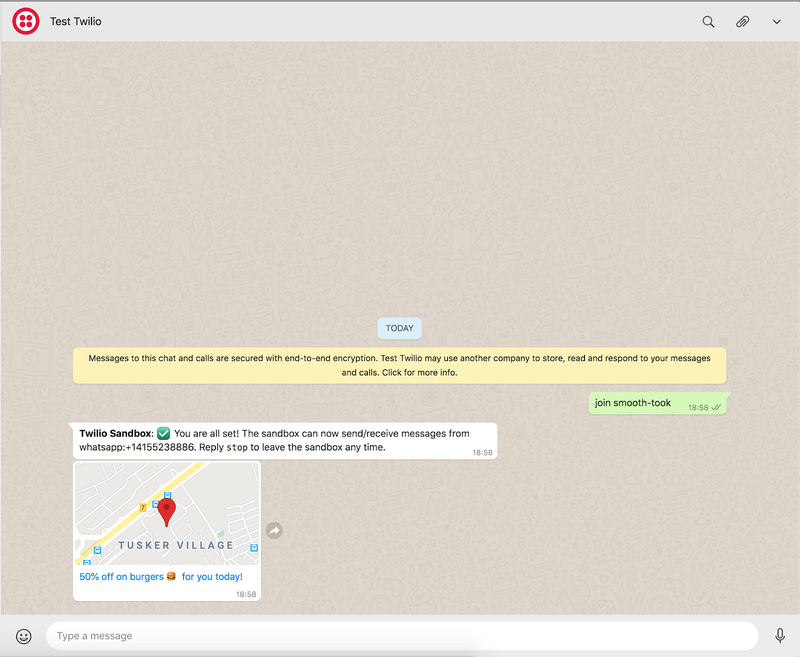
Task: Open the chat options chevron in the header
Action: click(x=776, y=21)
